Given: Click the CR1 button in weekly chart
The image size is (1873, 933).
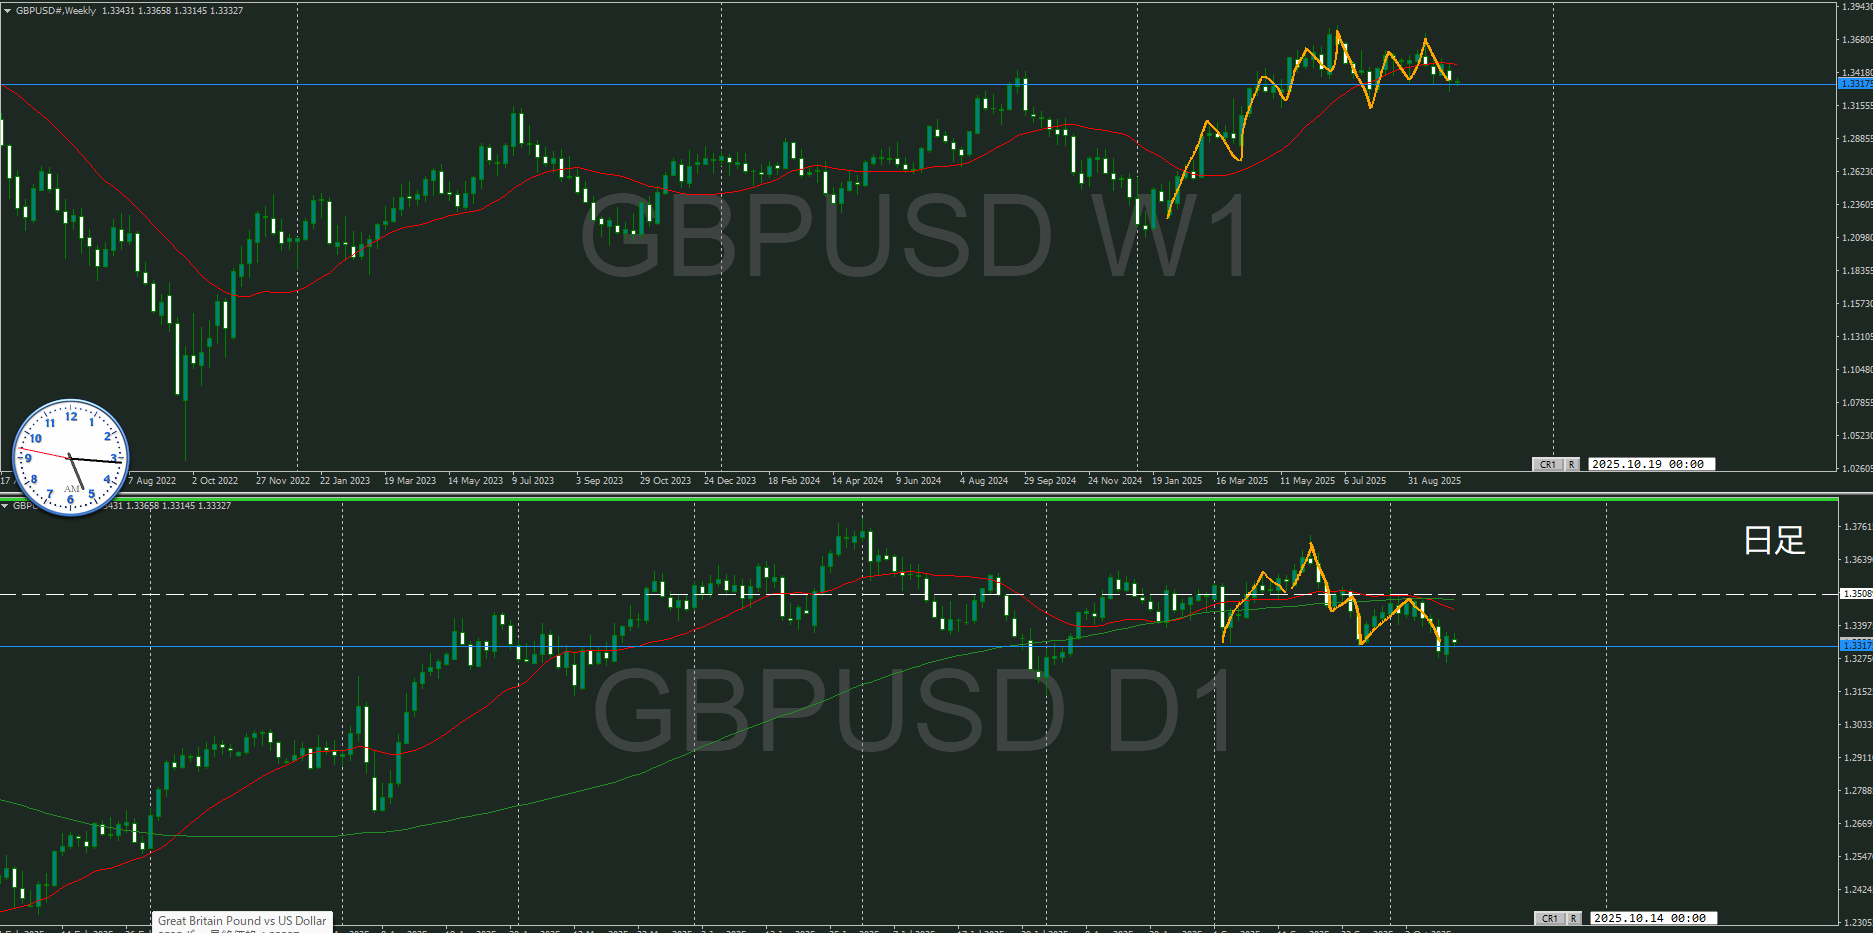Looking at the screenshot, I should tap(1547, 464).
